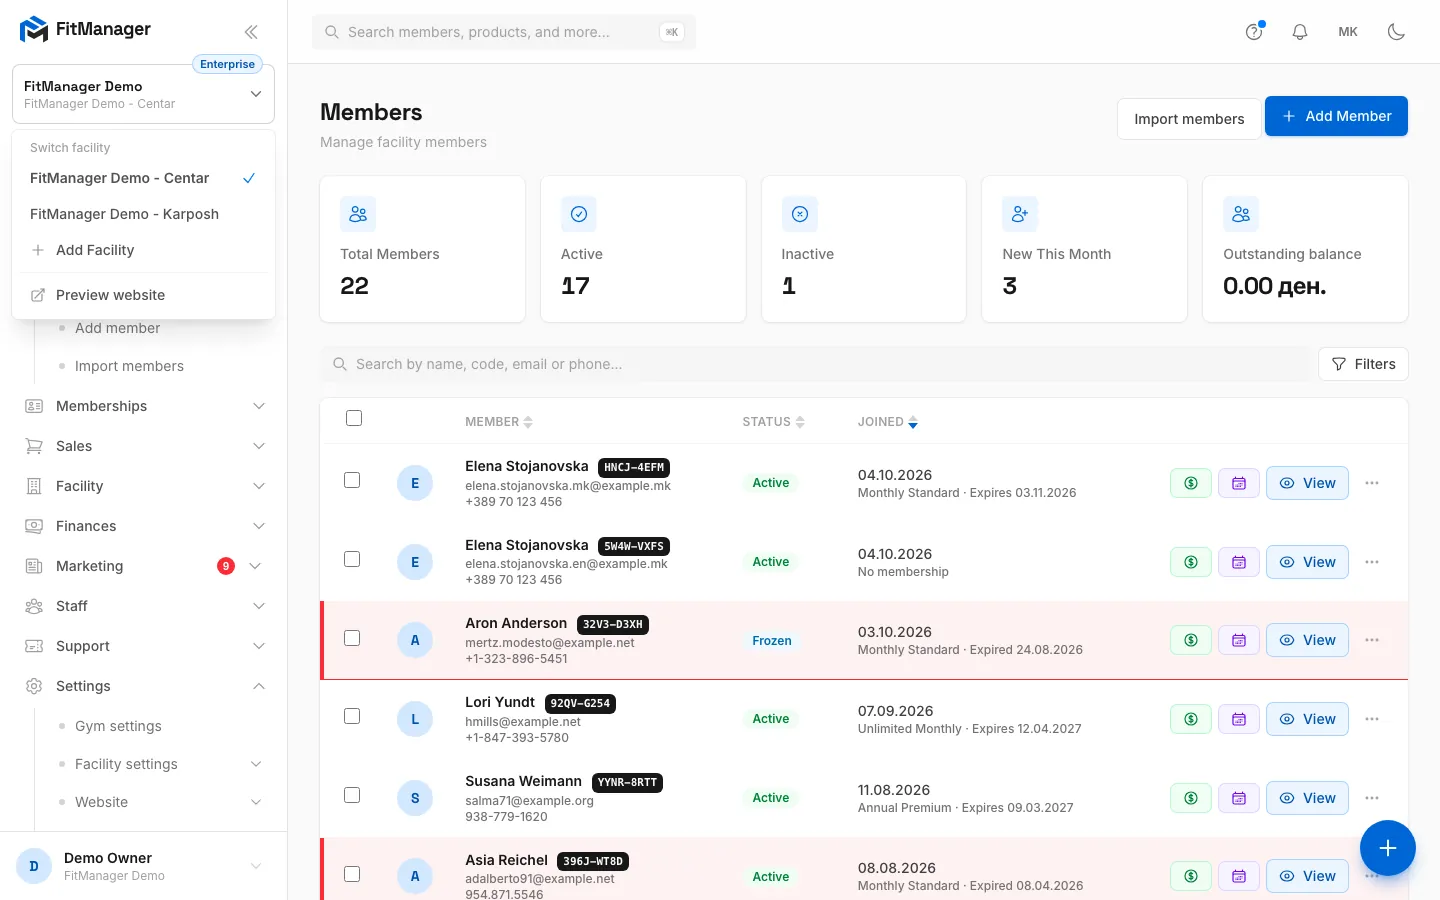Click the Total Members card icon
The image size is (1440, 900).
[358, 214]
